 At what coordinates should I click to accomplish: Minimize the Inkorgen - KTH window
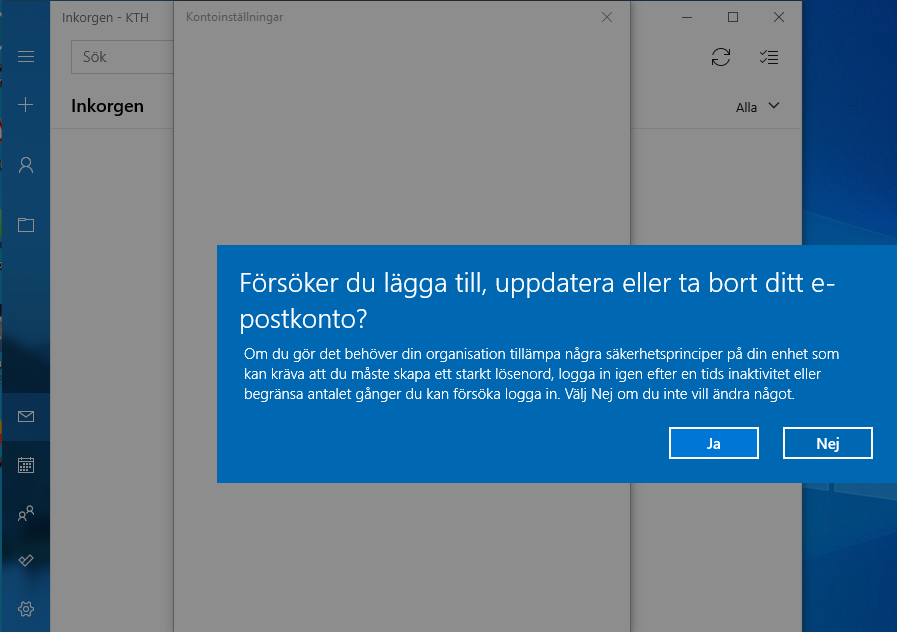tap(687, 17)
